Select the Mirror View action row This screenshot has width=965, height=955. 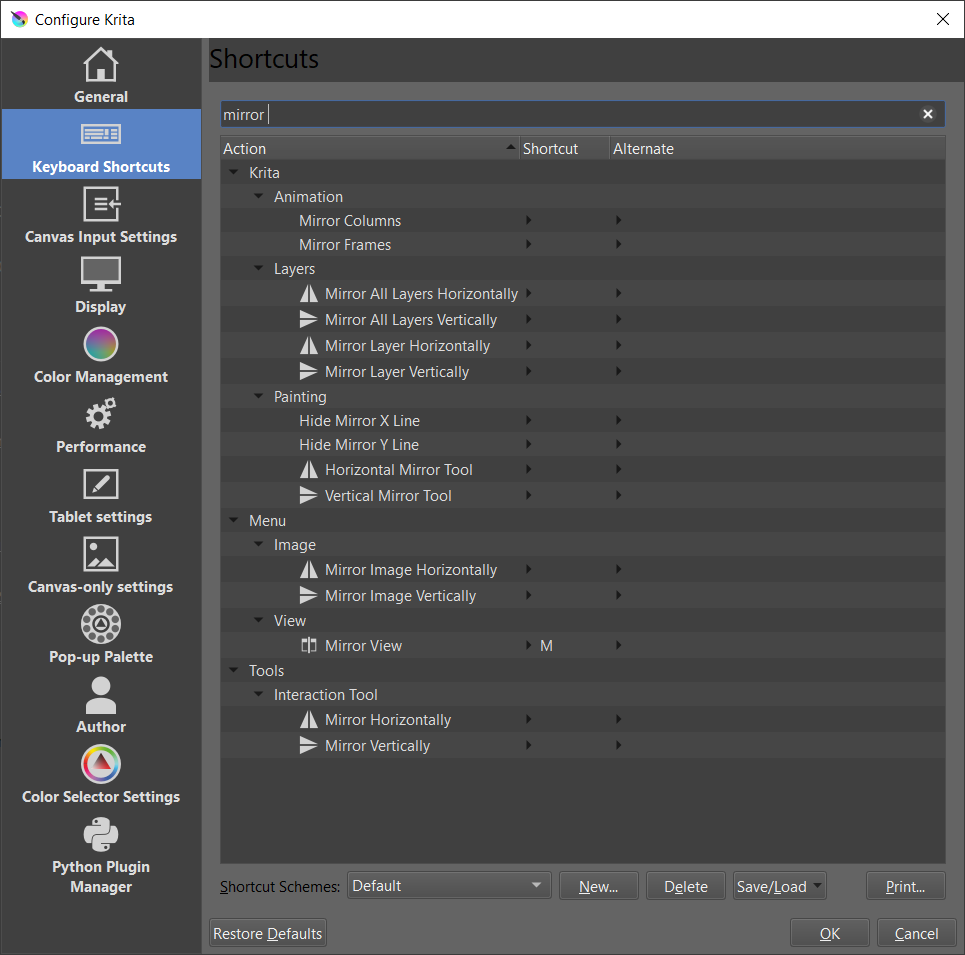pyautogui.click(x=363, y=646)
